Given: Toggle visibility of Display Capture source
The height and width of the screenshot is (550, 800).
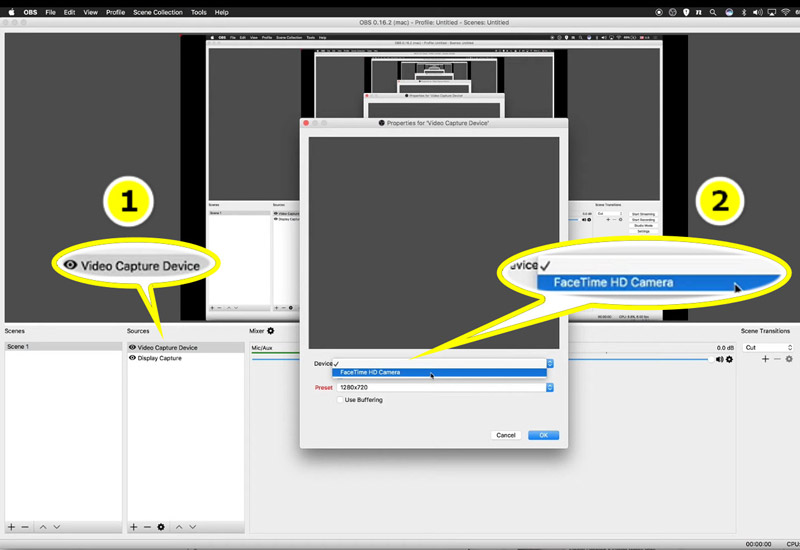Looking at the screenshot, I should click(x=132, y=358).
